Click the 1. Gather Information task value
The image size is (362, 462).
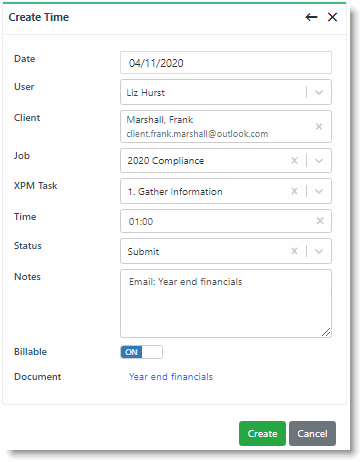coord(175,192)
